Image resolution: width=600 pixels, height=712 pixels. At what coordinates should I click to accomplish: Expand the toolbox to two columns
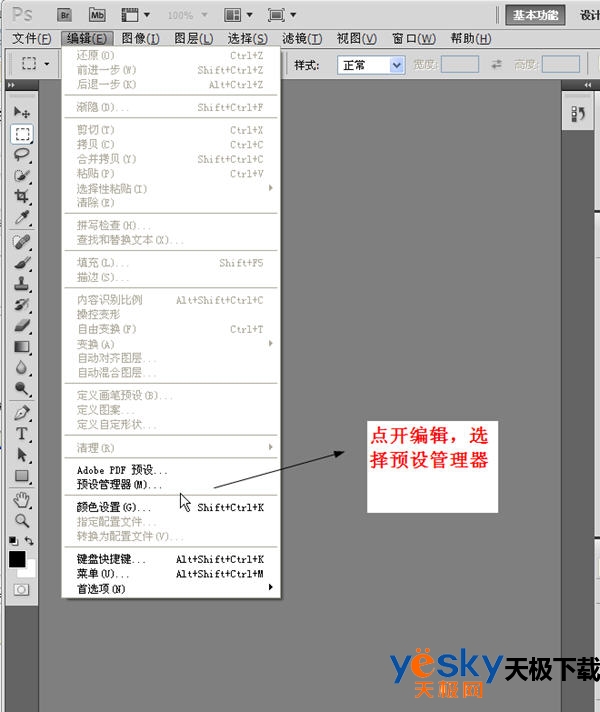pyautogui.click(x=11, y=85)
